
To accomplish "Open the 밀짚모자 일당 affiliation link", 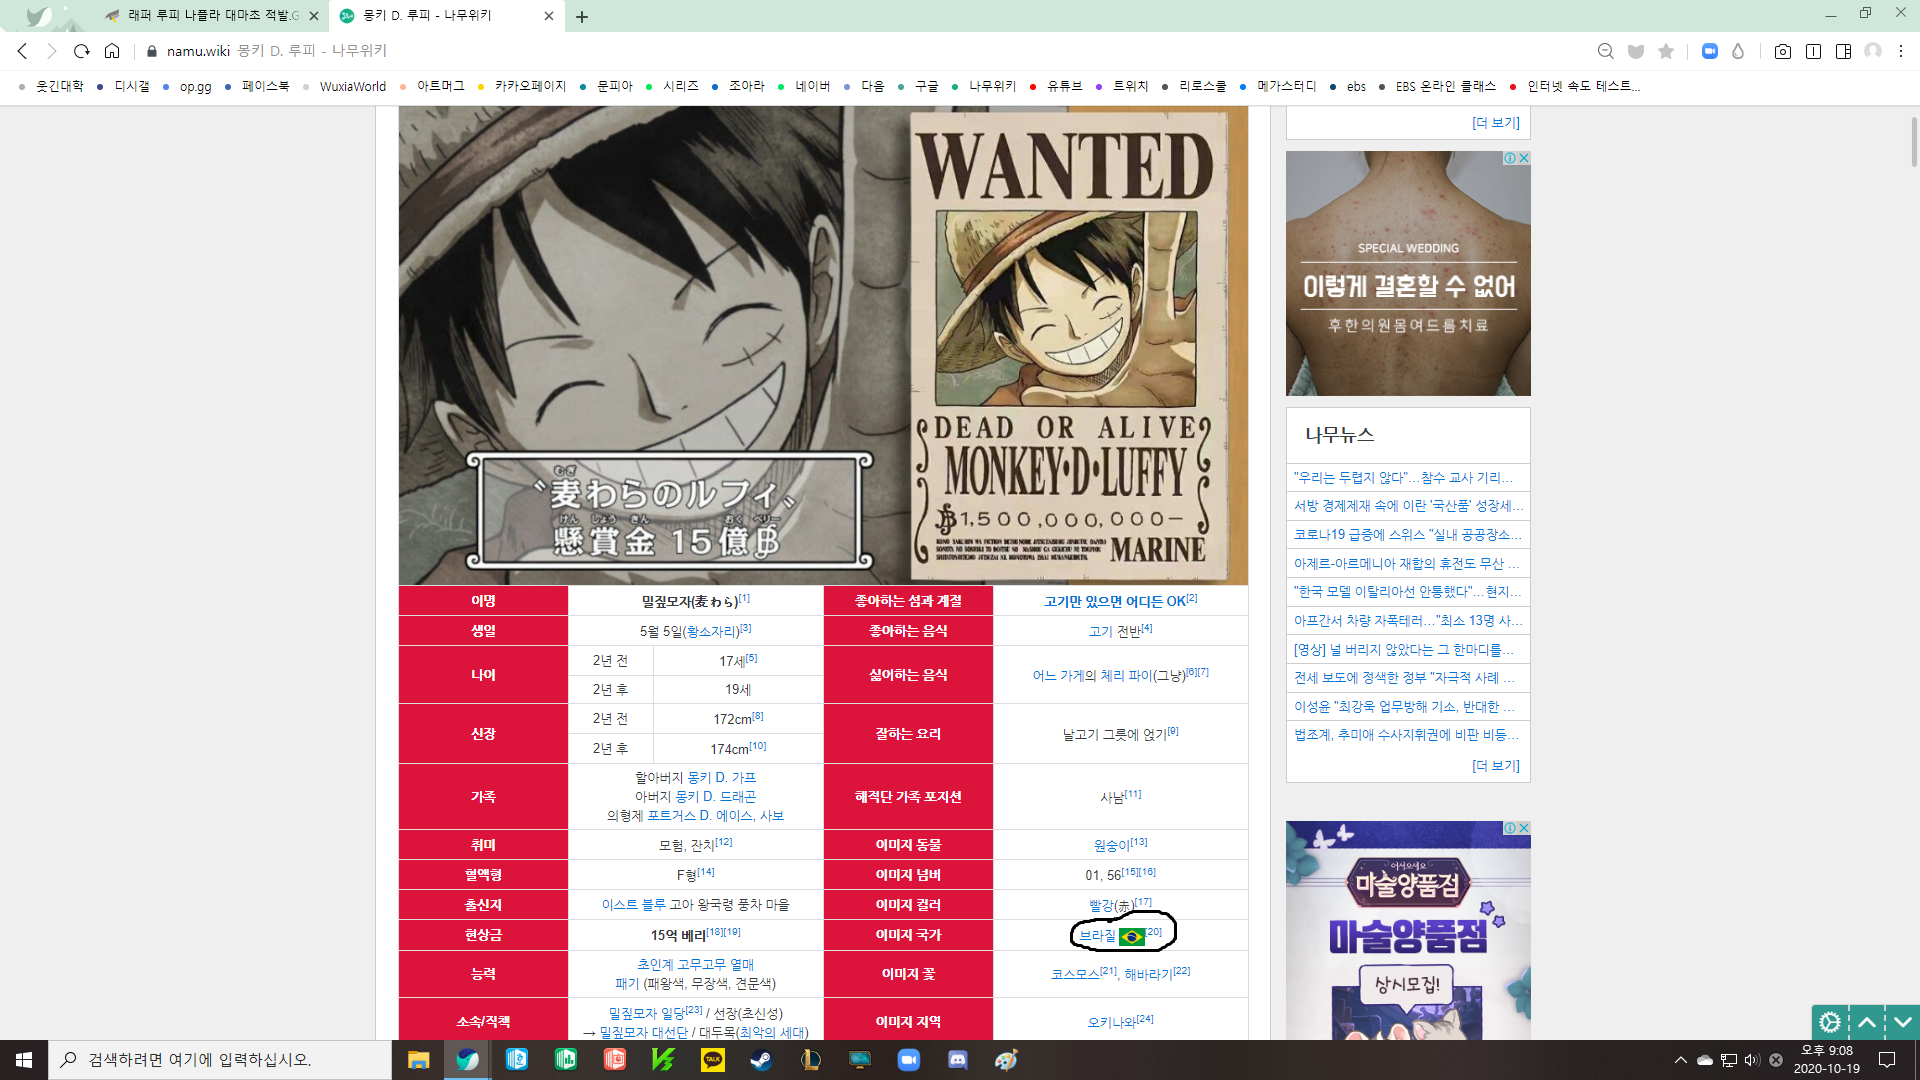I will (x=647, y=1013).
